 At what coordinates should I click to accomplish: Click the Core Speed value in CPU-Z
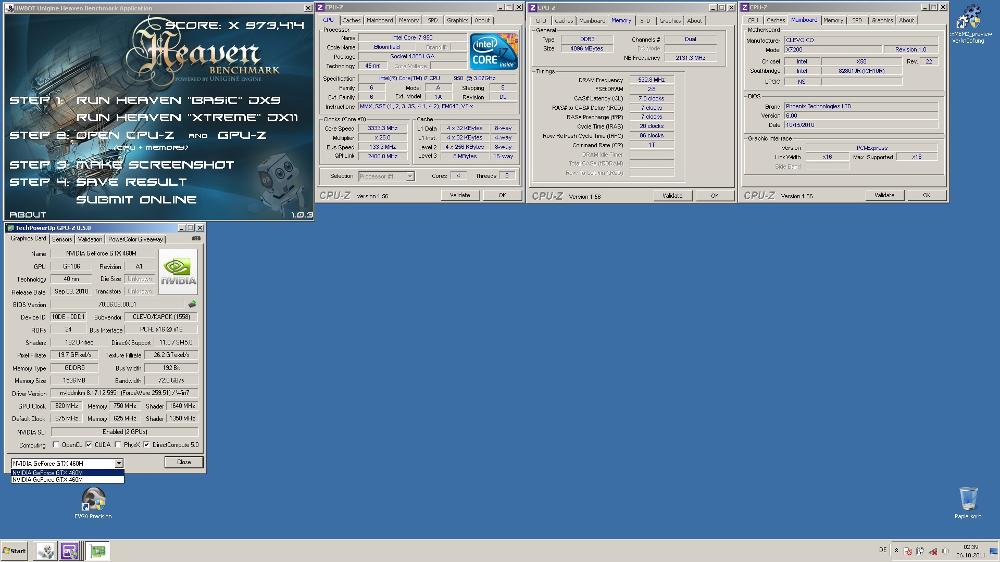coord(382,128)
